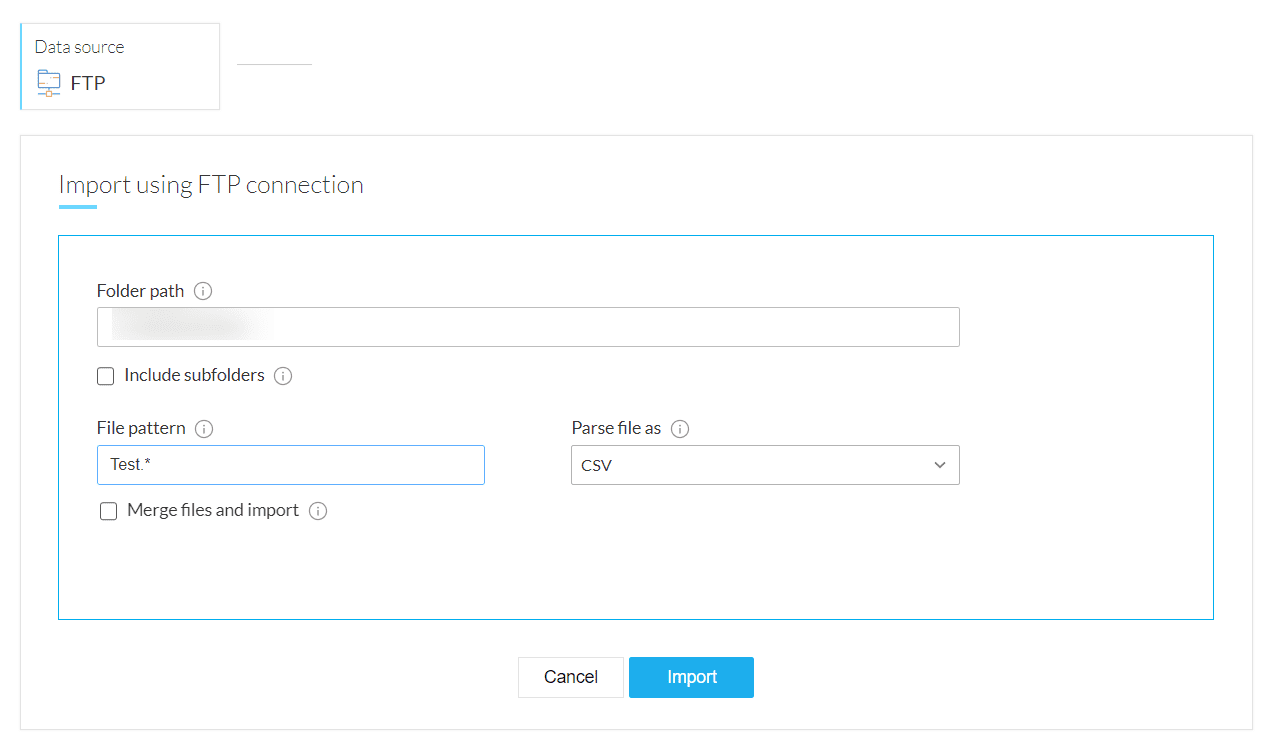Click the Parse file as label text

click(x=616, y=428)
